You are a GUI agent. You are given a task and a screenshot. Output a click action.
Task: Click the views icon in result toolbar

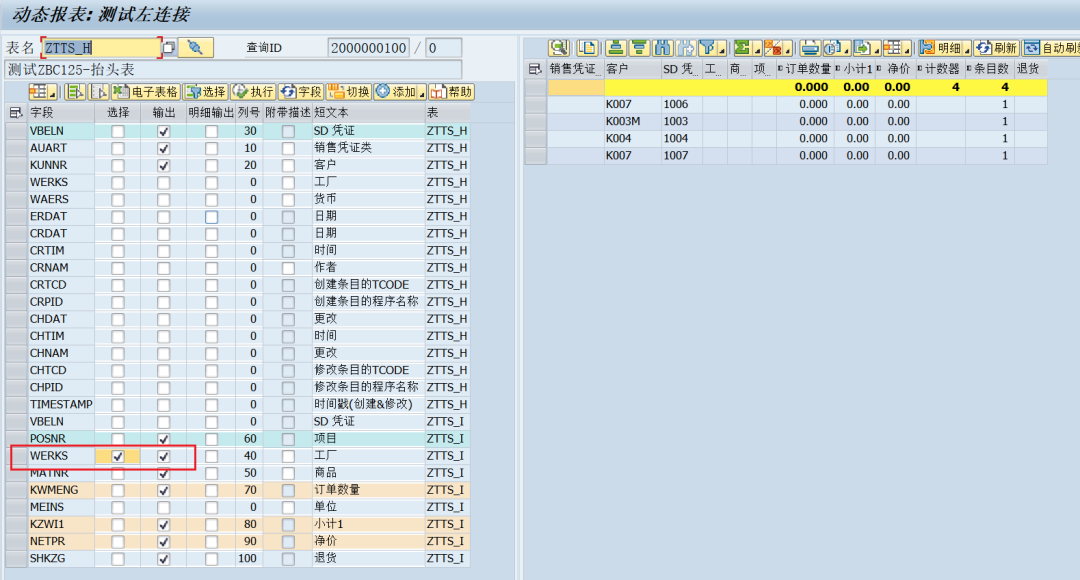[833, 48]
